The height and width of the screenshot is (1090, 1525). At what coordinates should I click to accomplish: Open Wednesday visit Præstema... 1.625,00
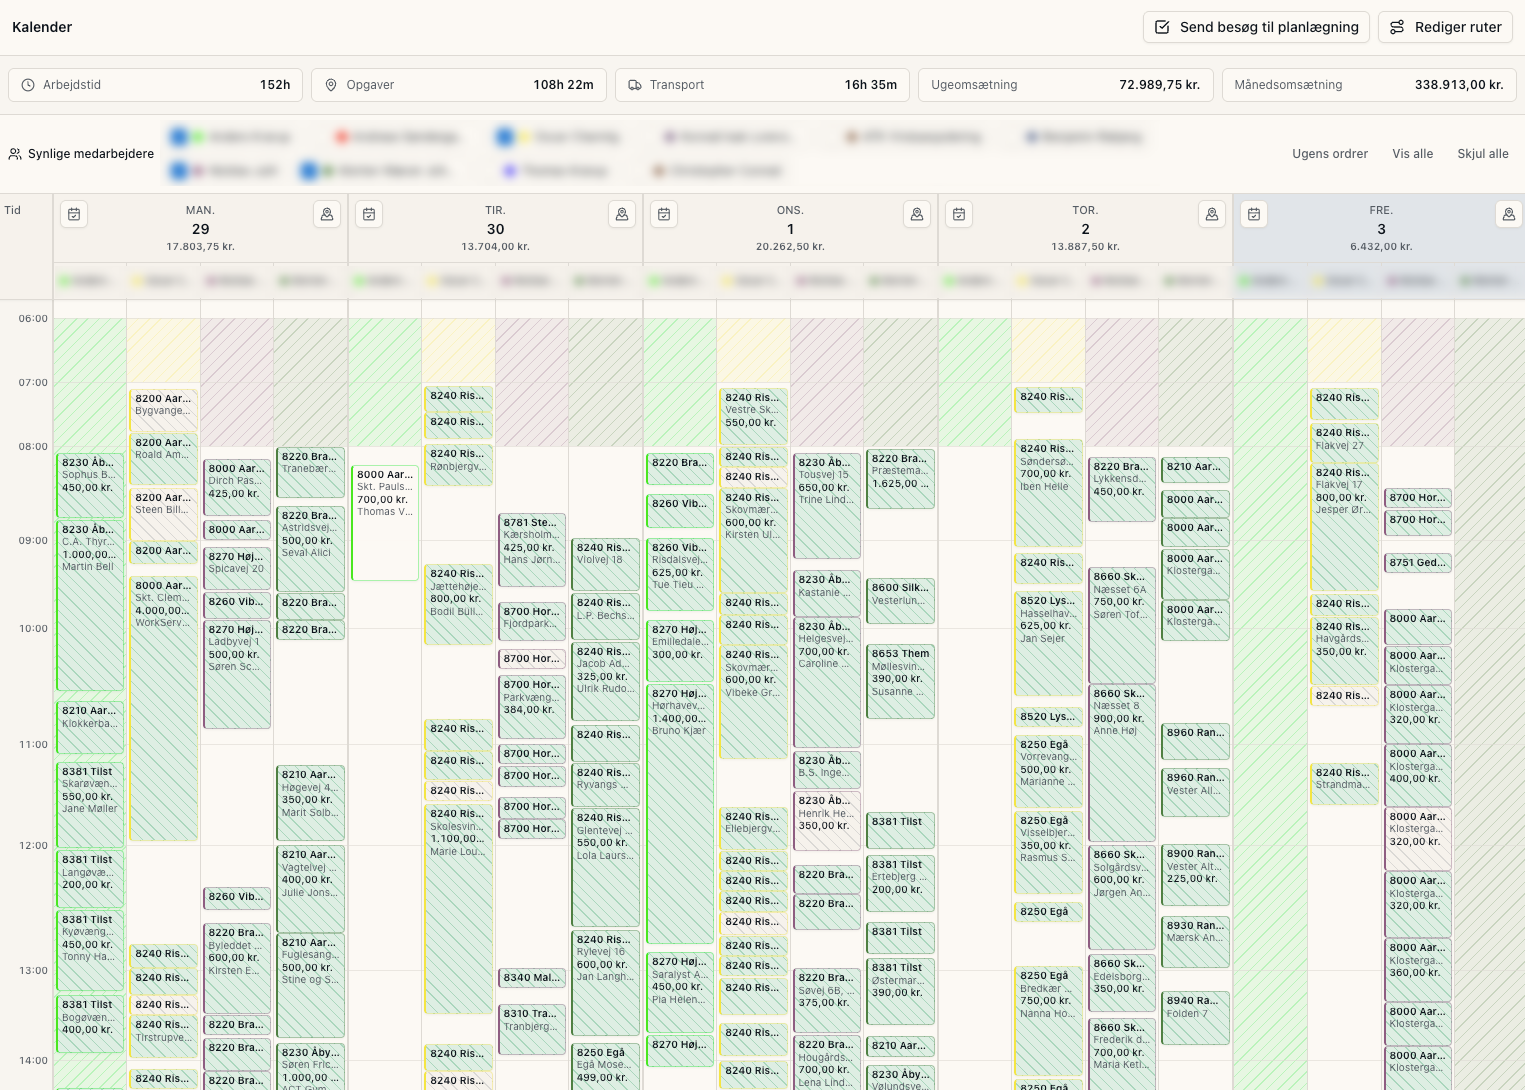point(901,479)
